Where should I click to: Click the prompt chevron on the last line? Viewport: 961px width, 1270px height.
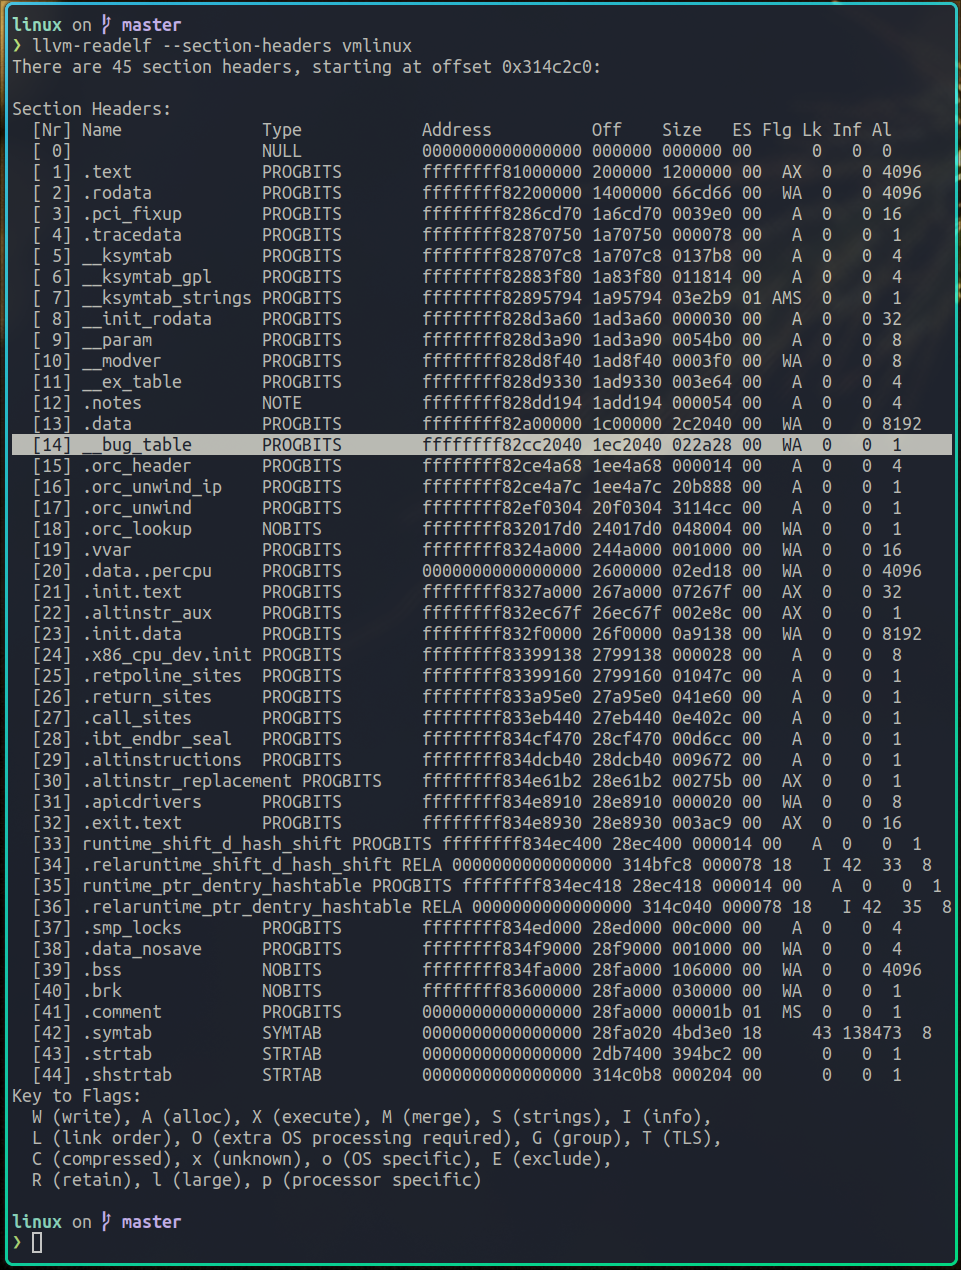coord(17,1242)
